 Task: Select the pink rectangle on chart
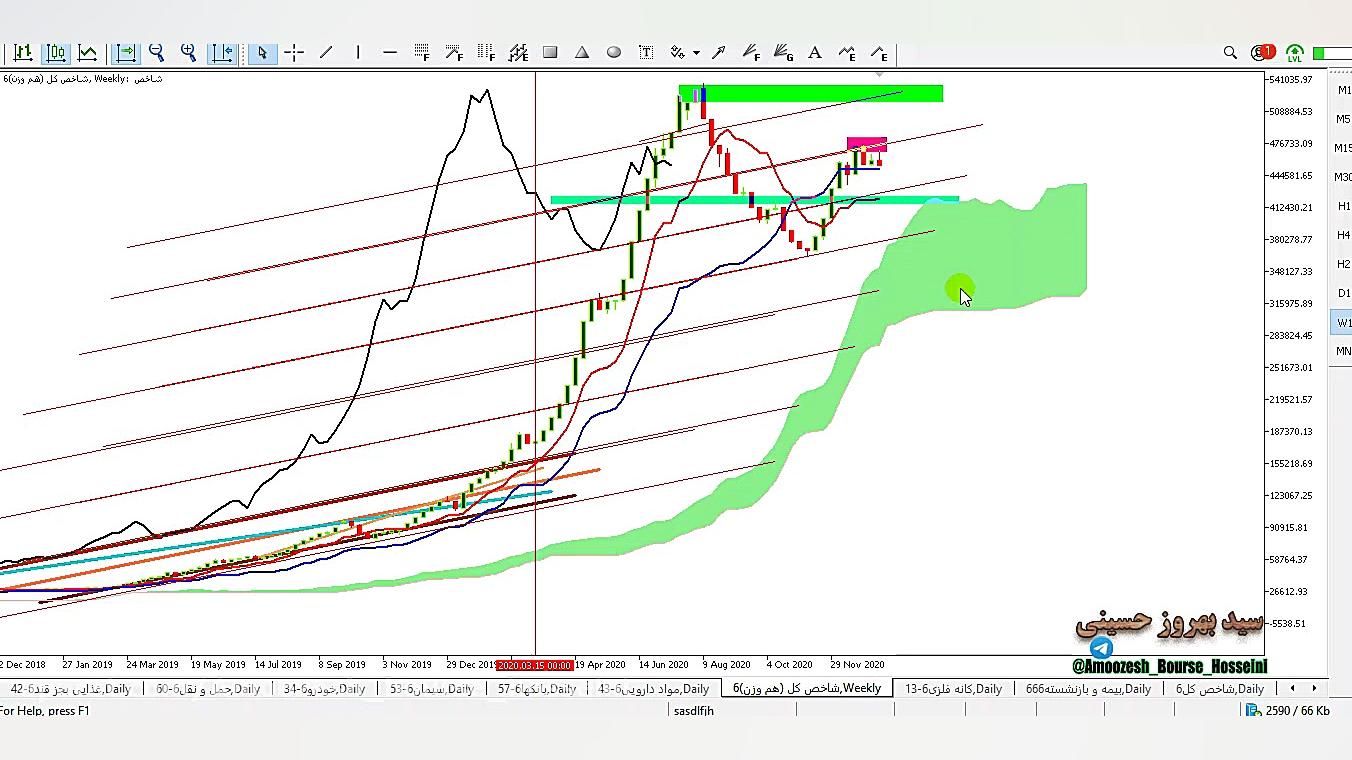point(866,144)
